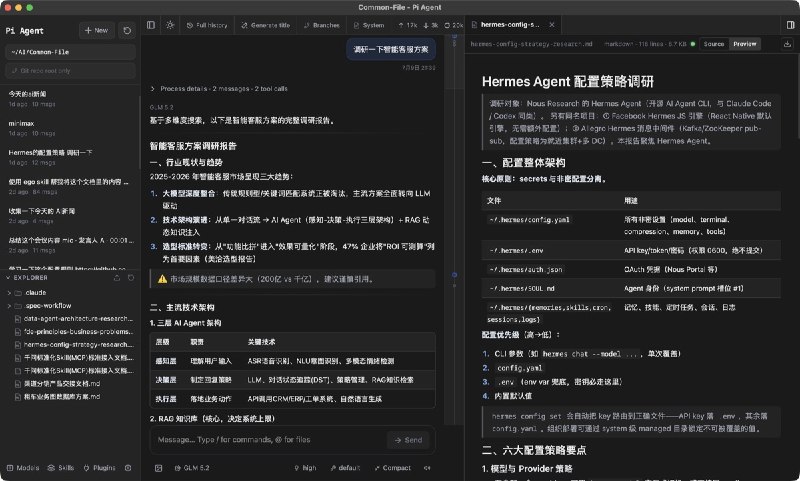Toggle the right panel layout icon
800x481 pixels.
tap(790, 25)
